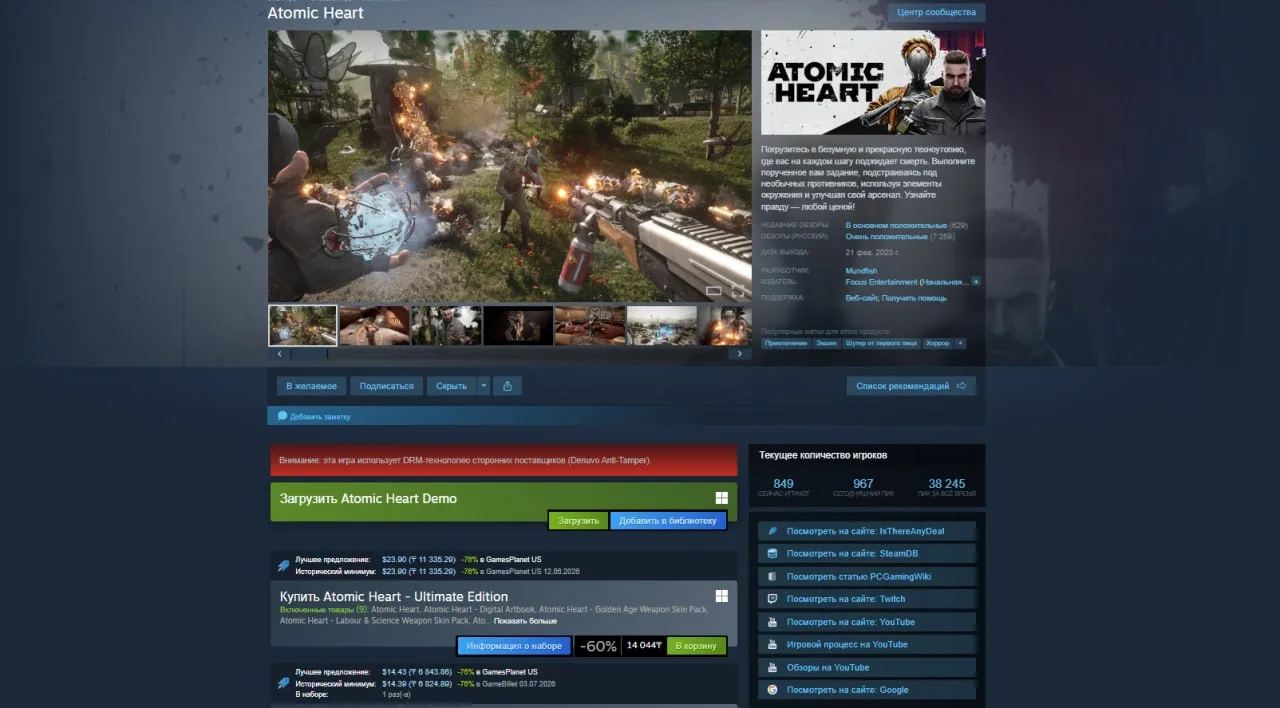Open the dropdown arrow next to 'Скрыть'
The height and width of the screenshot is (708, 1280).
click(x=484, y=386)
